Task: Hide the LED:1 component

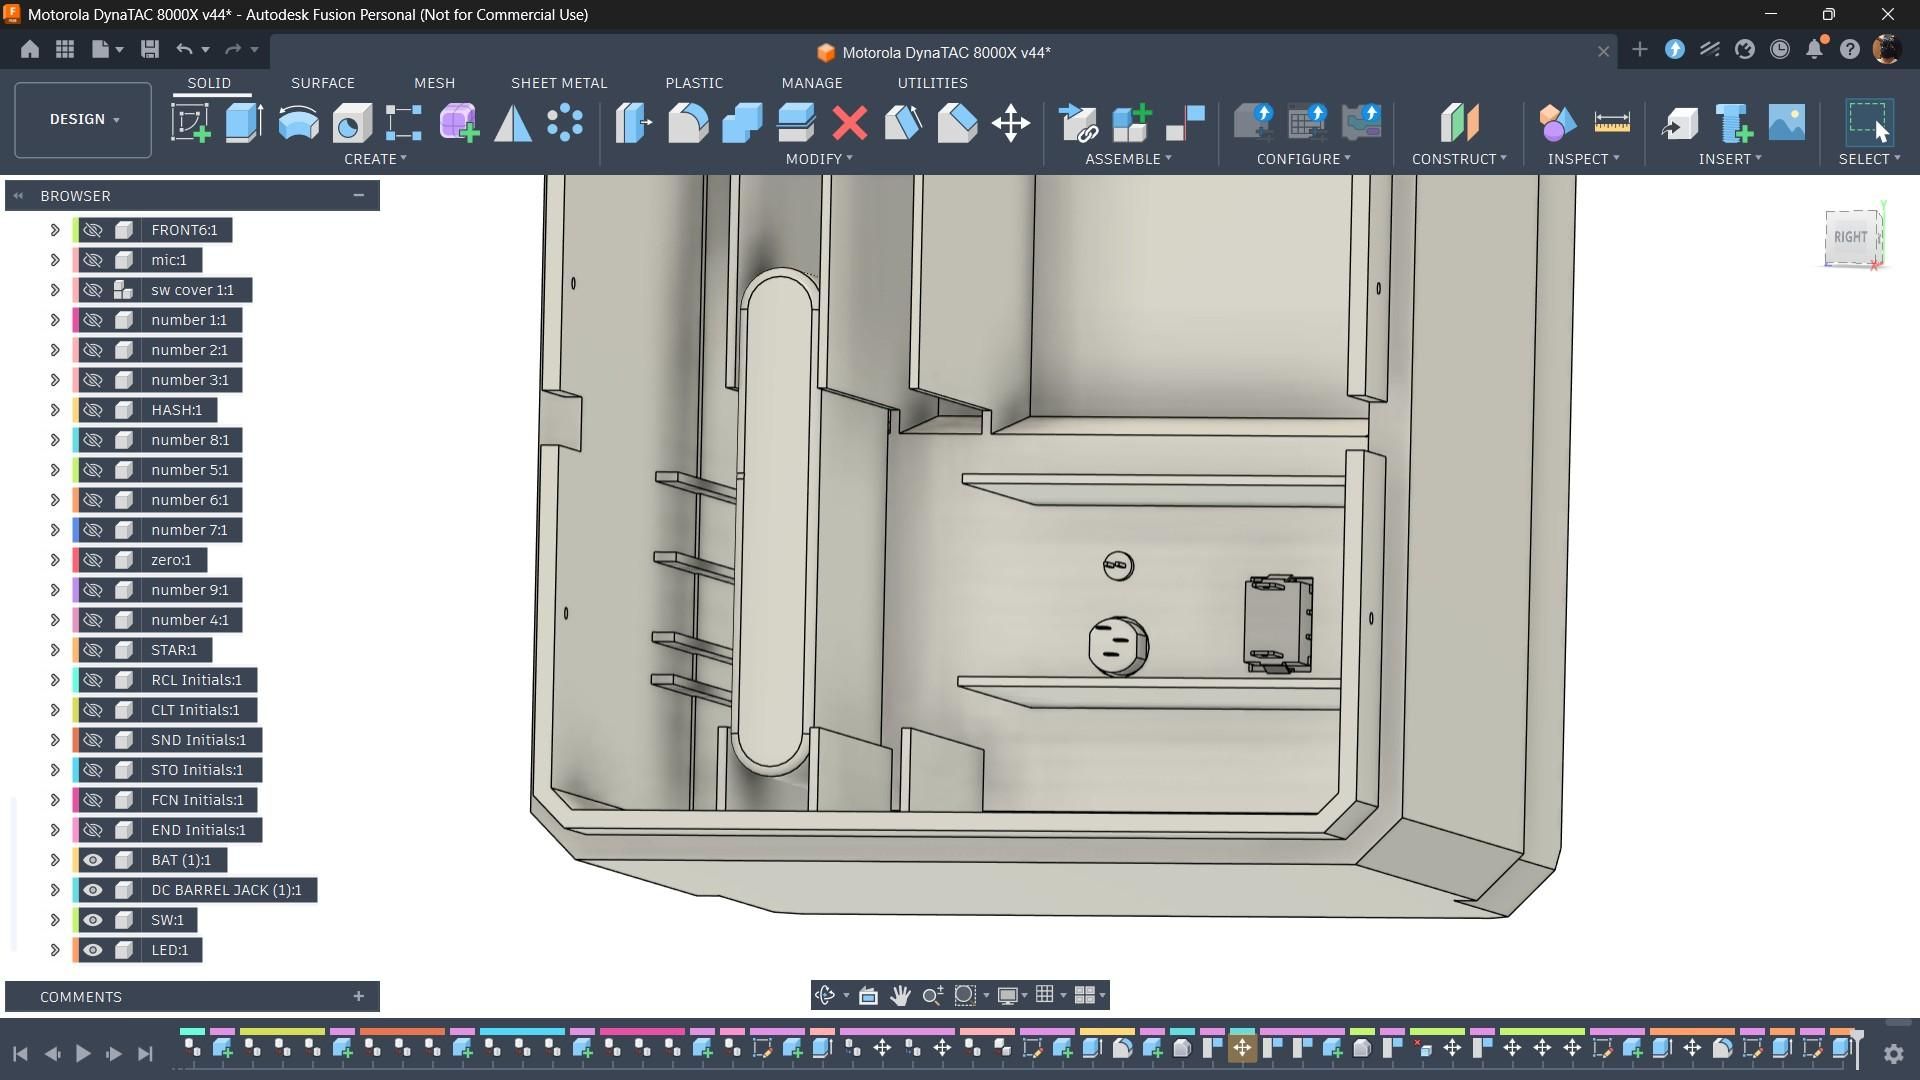Action: click(93, 950)
